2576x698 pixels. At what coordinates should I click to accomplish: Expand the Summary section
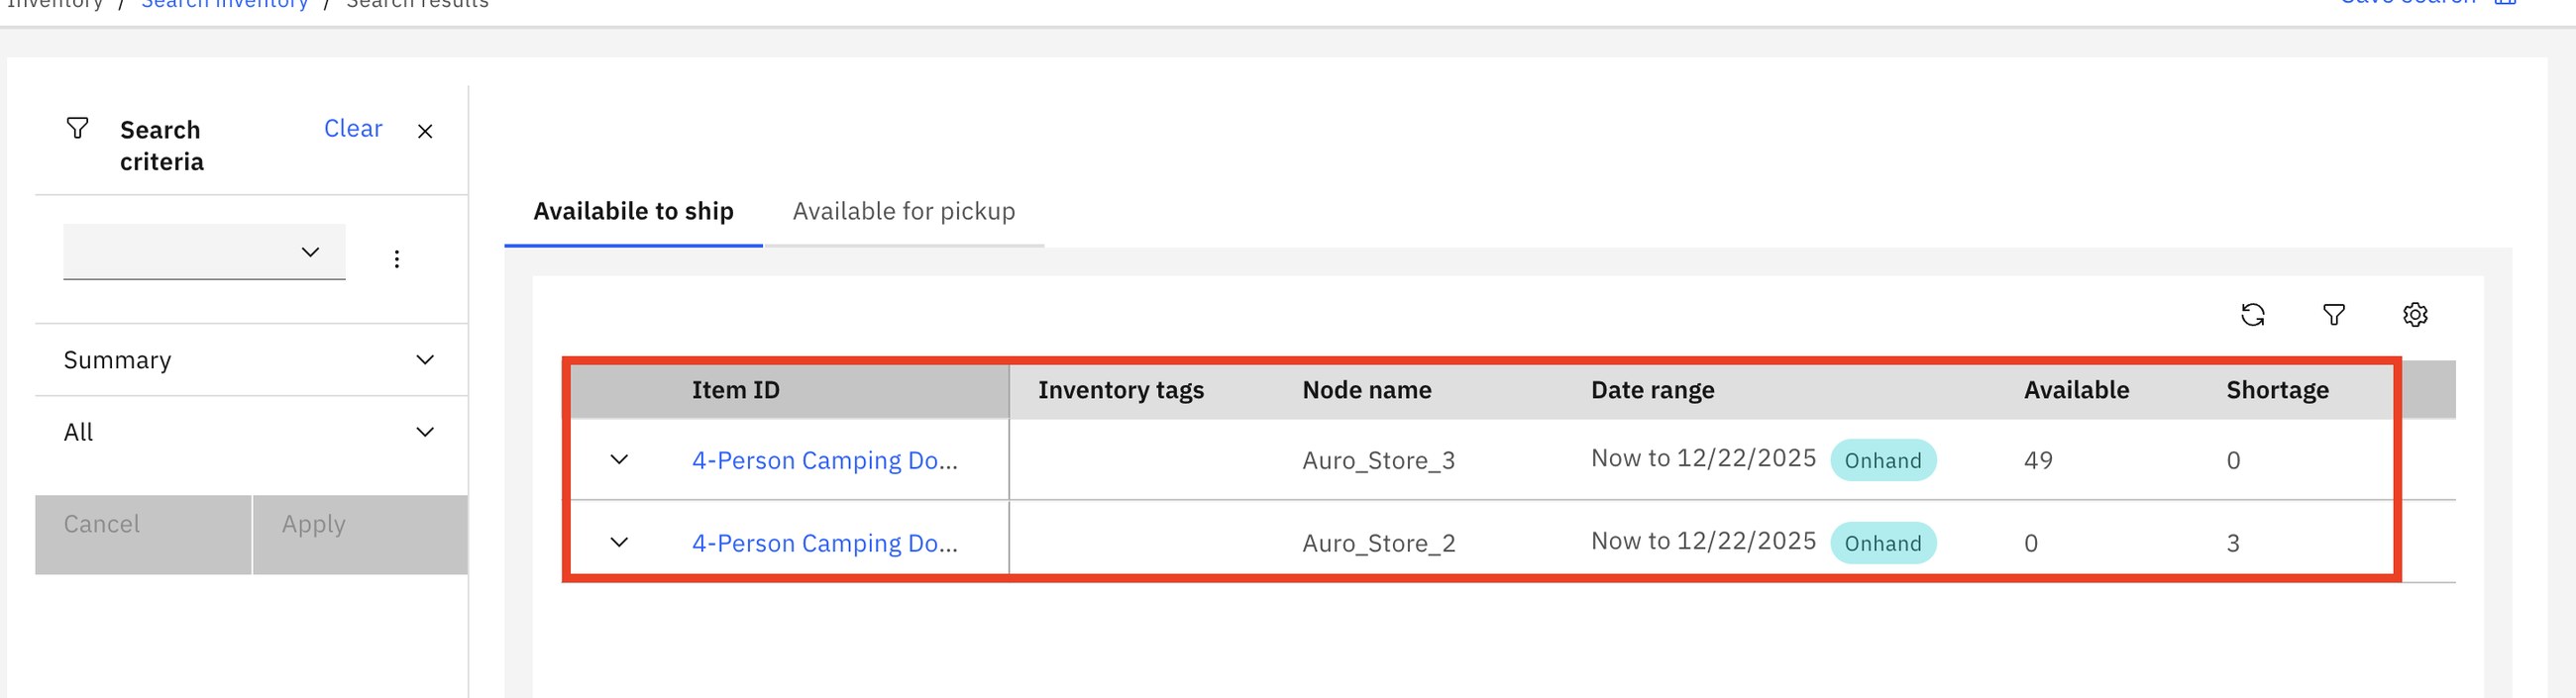[x=251, y=360]
